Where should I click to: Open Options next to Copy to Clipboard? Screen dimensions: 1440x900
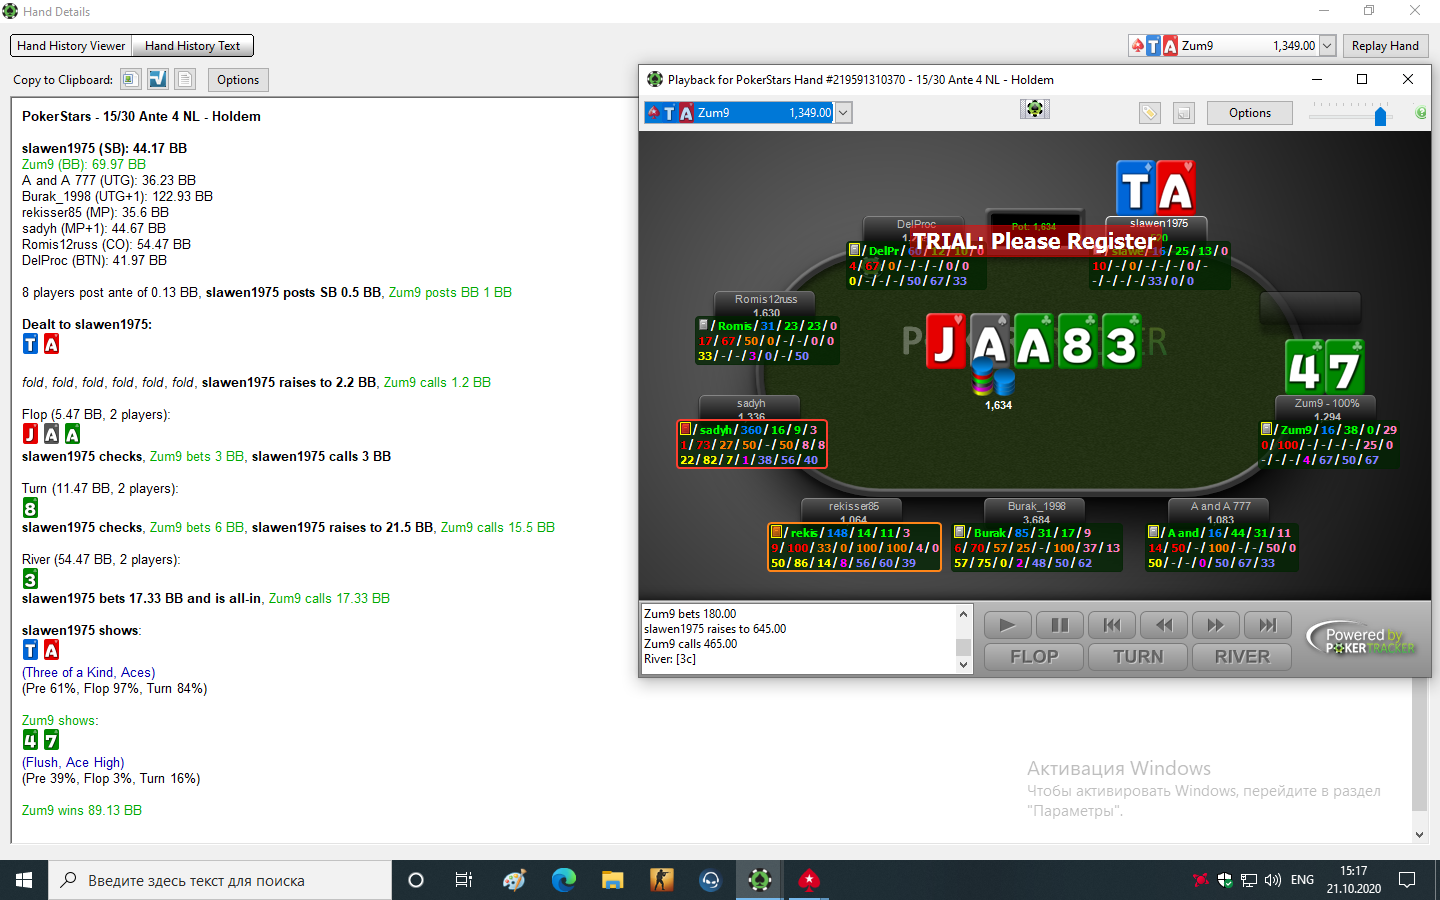point(238,80)
